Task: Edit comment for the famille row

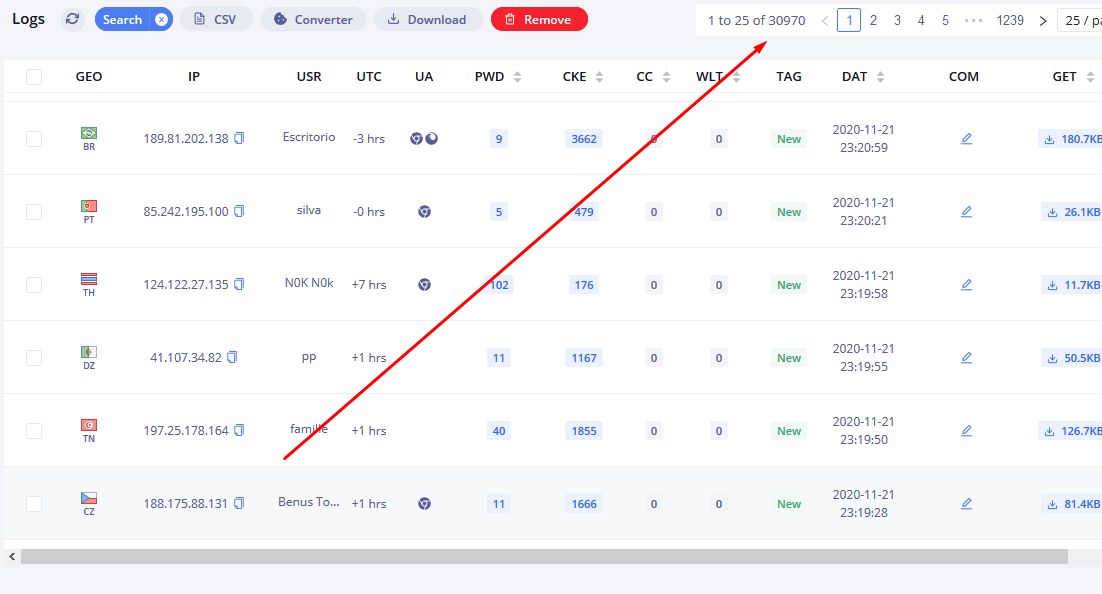Action: (966, 432)
